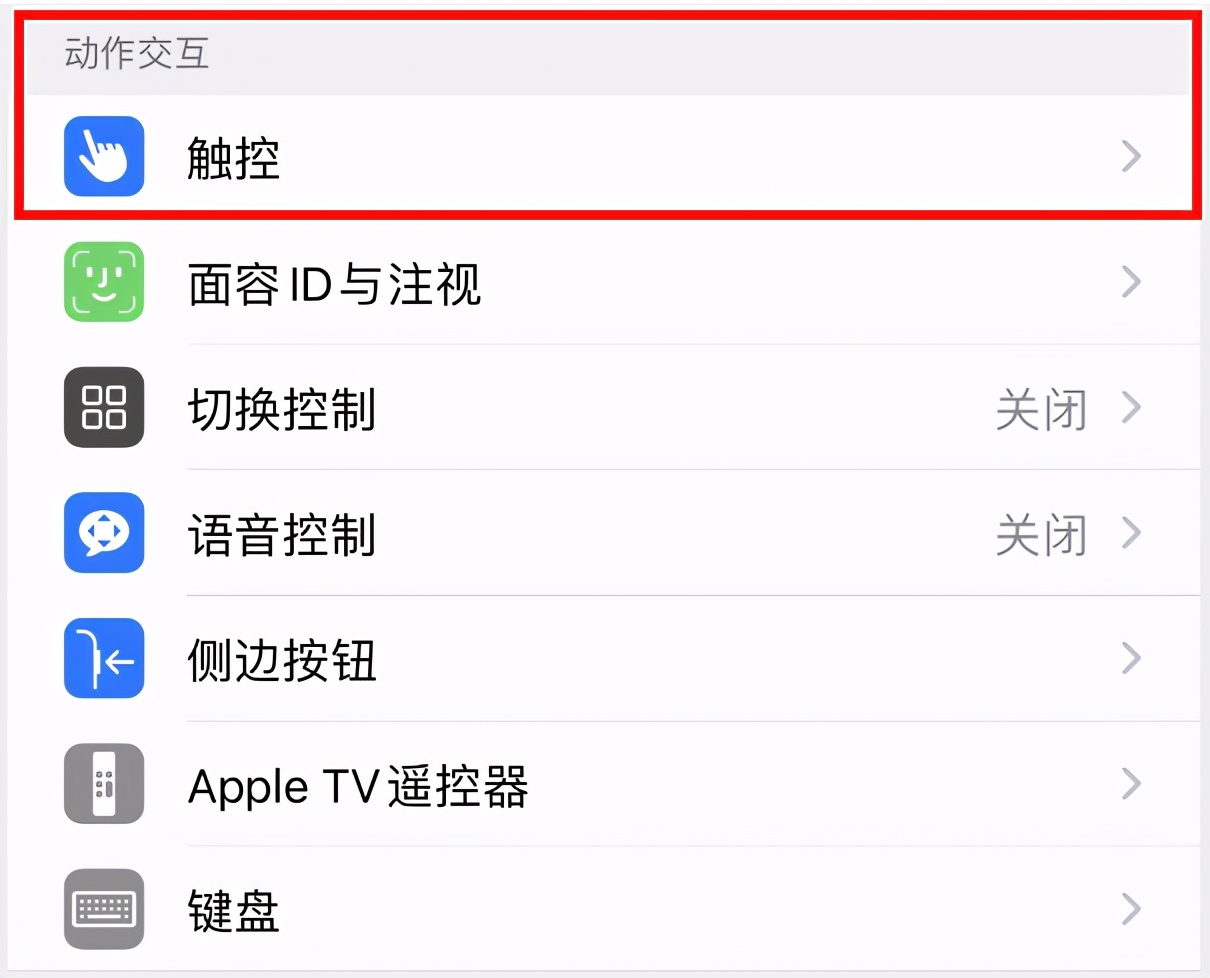Select the gray Apple TV remote icon
The height and width of the screenshot is (978, 1210).
click(104, 785)
